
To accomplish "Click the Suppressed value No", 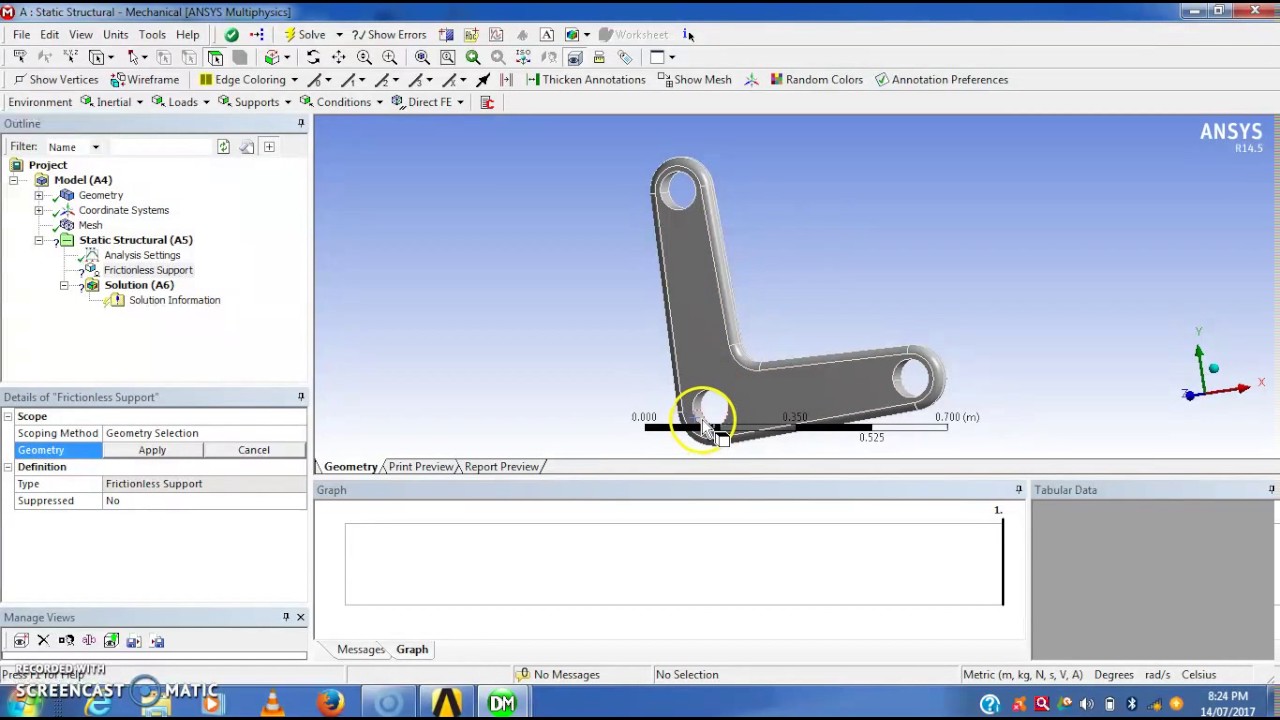I will coord(204,501).
